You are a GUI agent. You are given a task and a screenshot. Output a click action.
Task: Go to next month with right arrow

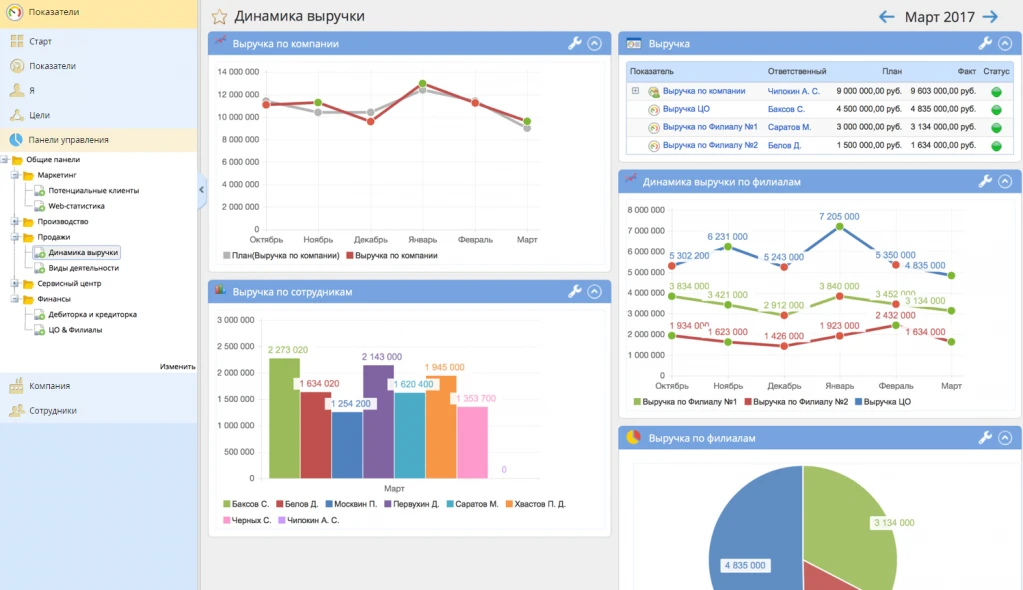point(990,17)
